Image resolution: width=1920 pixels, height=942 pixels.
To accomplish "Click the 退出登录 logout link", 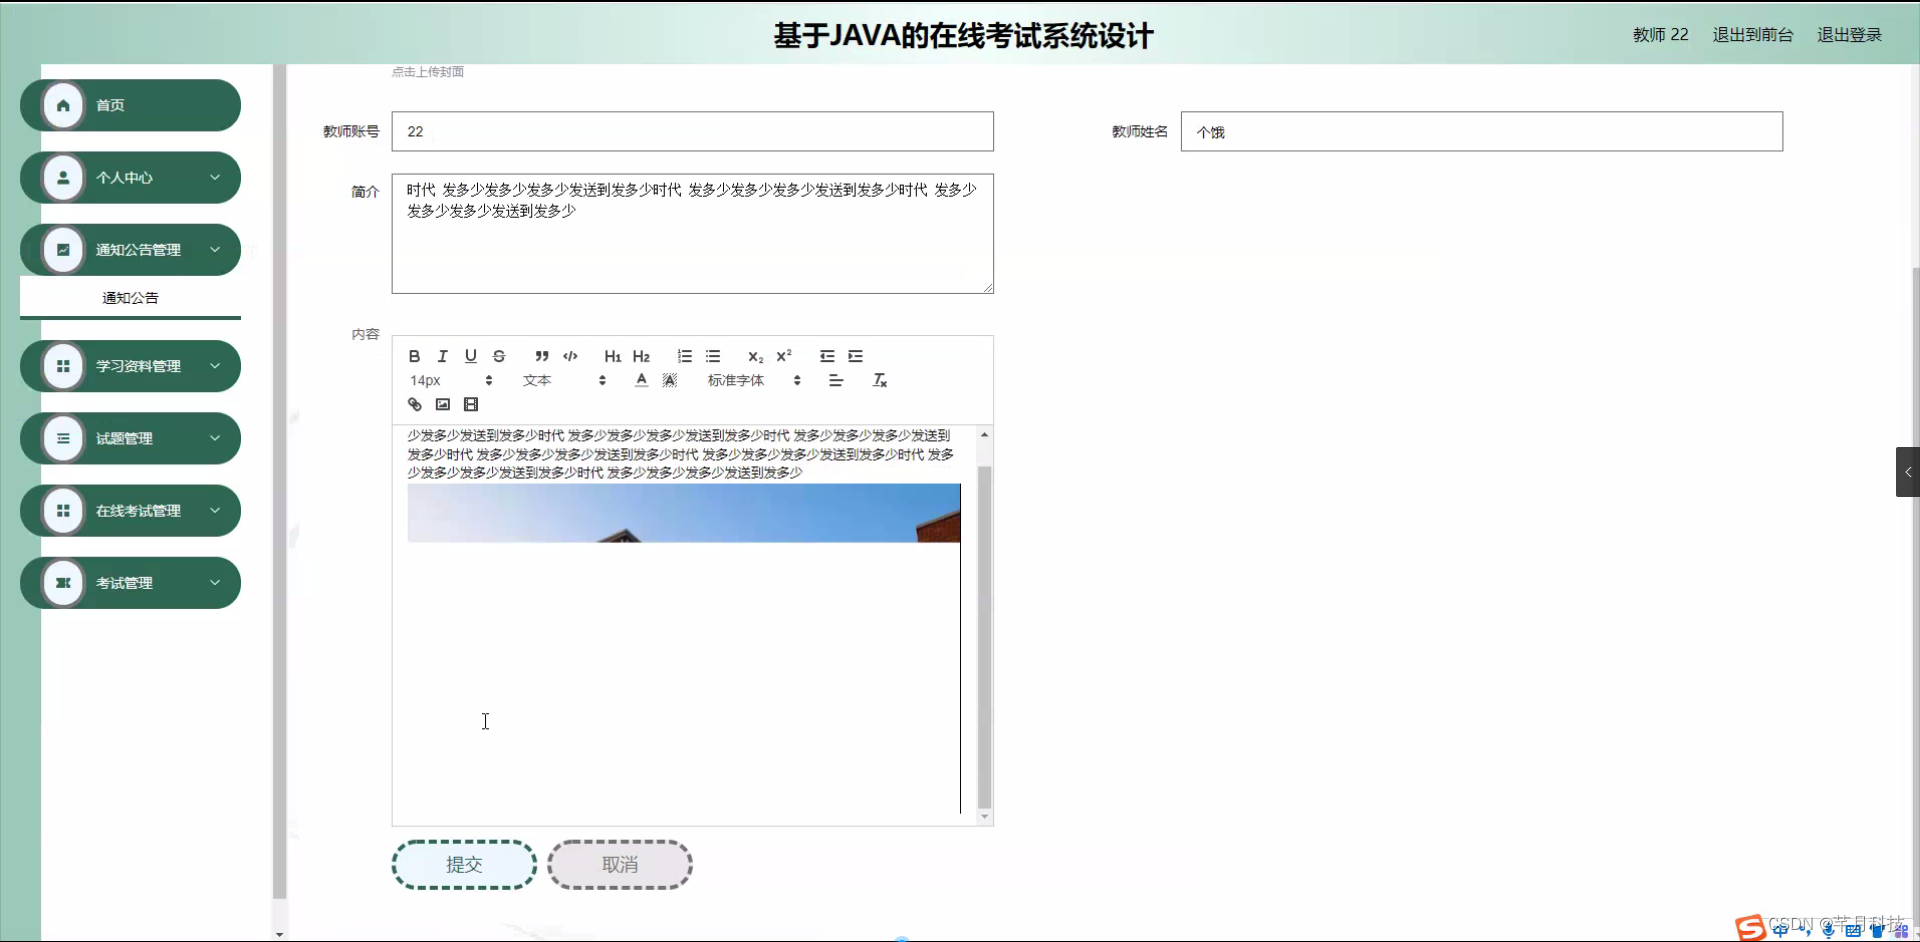I will pyautogui.click(x=1848, y=34).
